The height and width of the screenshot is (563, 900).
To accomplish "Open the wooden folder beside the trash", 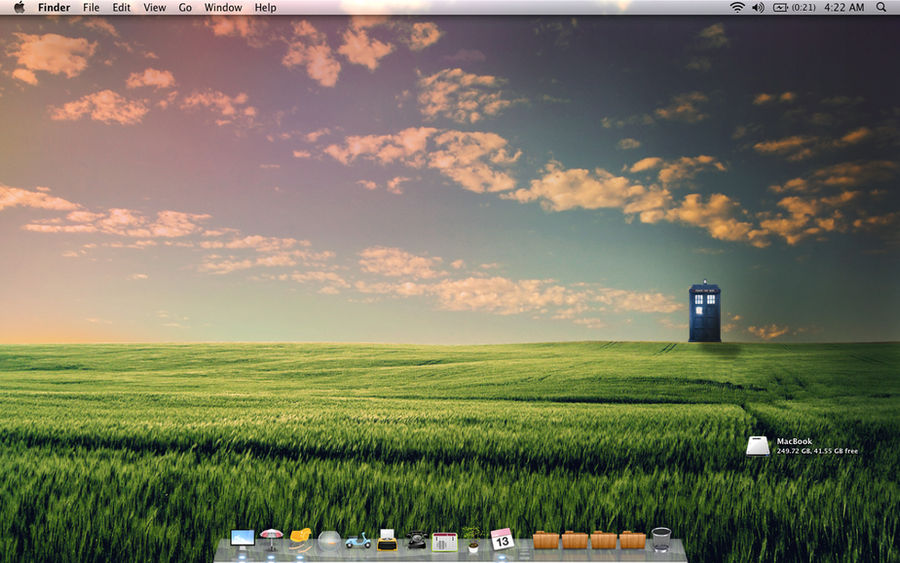I will pos(633,540).
